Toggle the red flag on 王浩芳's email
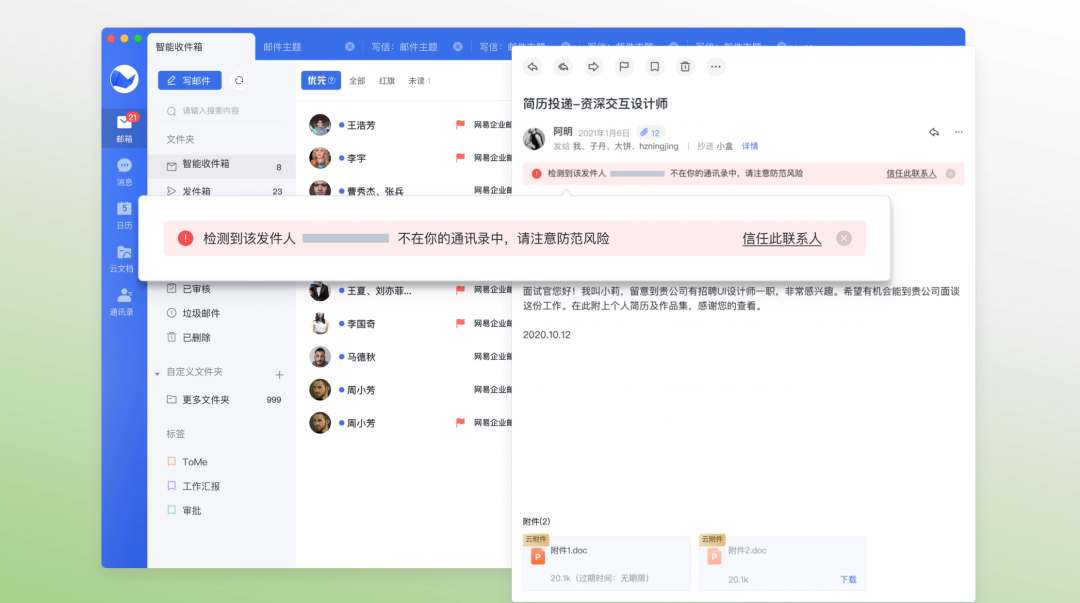 [x=459, y=124]
